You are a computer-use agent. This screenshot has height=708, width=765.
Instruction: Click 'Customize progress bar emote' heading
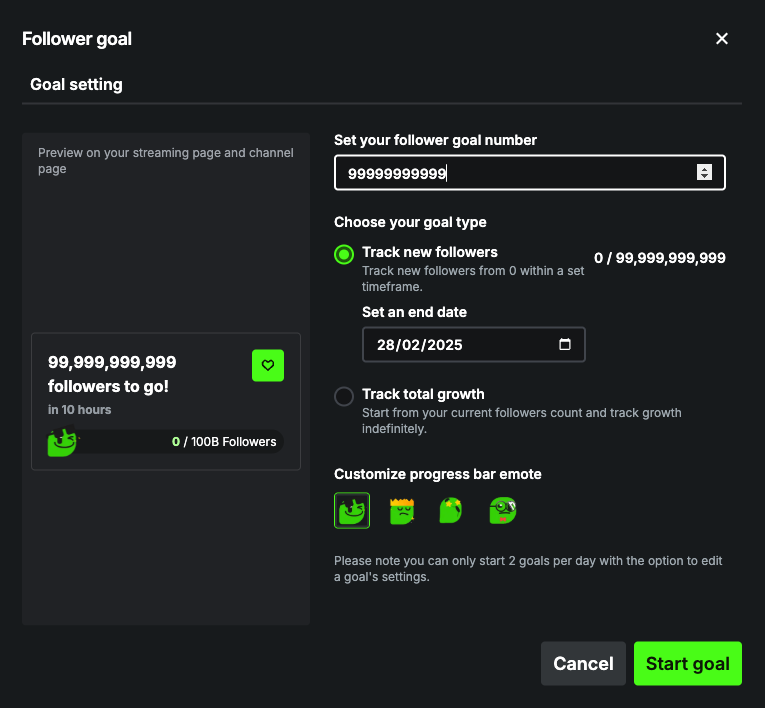click(438, 474)
